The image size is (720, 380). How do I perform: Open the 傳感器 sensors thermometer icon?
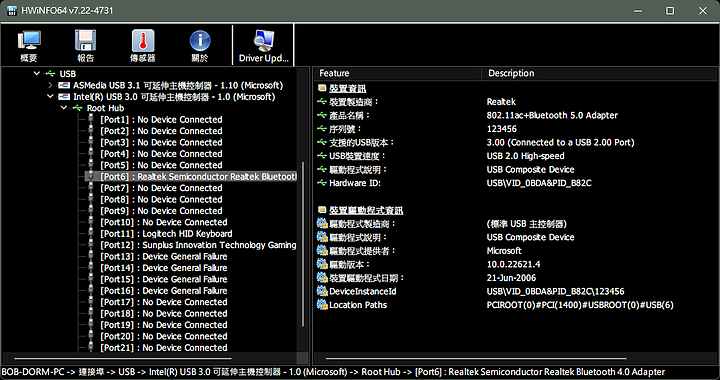(143, 45)
